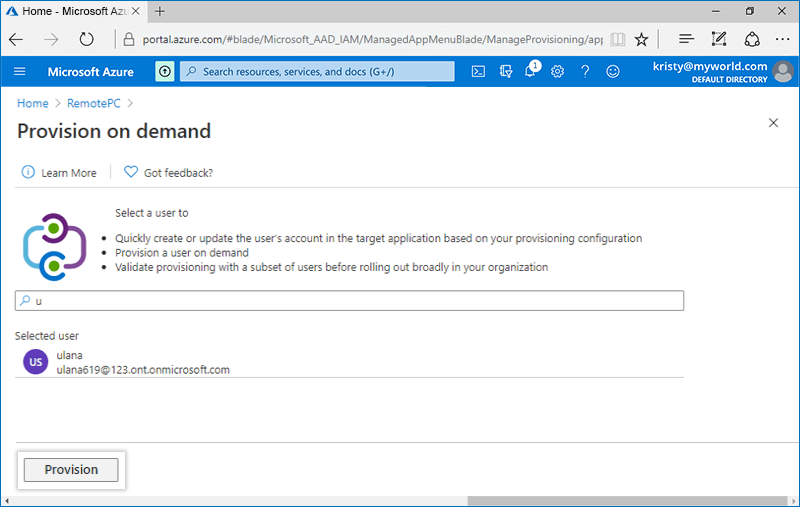Open the Azure portal hamburger menu

(20, 72)
